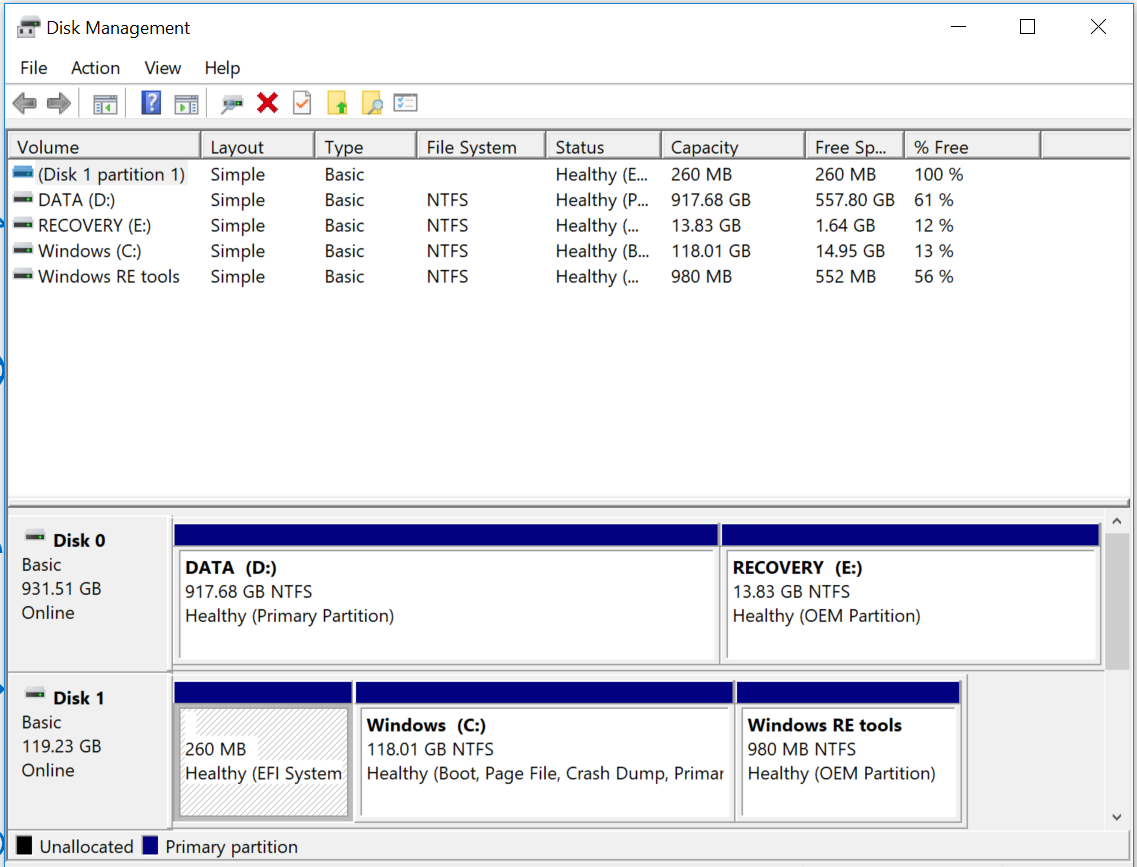The height and width of the screenshot is (867, 1137).
Task: Click the Properties checkmark page icon
Action: [302, 103]
